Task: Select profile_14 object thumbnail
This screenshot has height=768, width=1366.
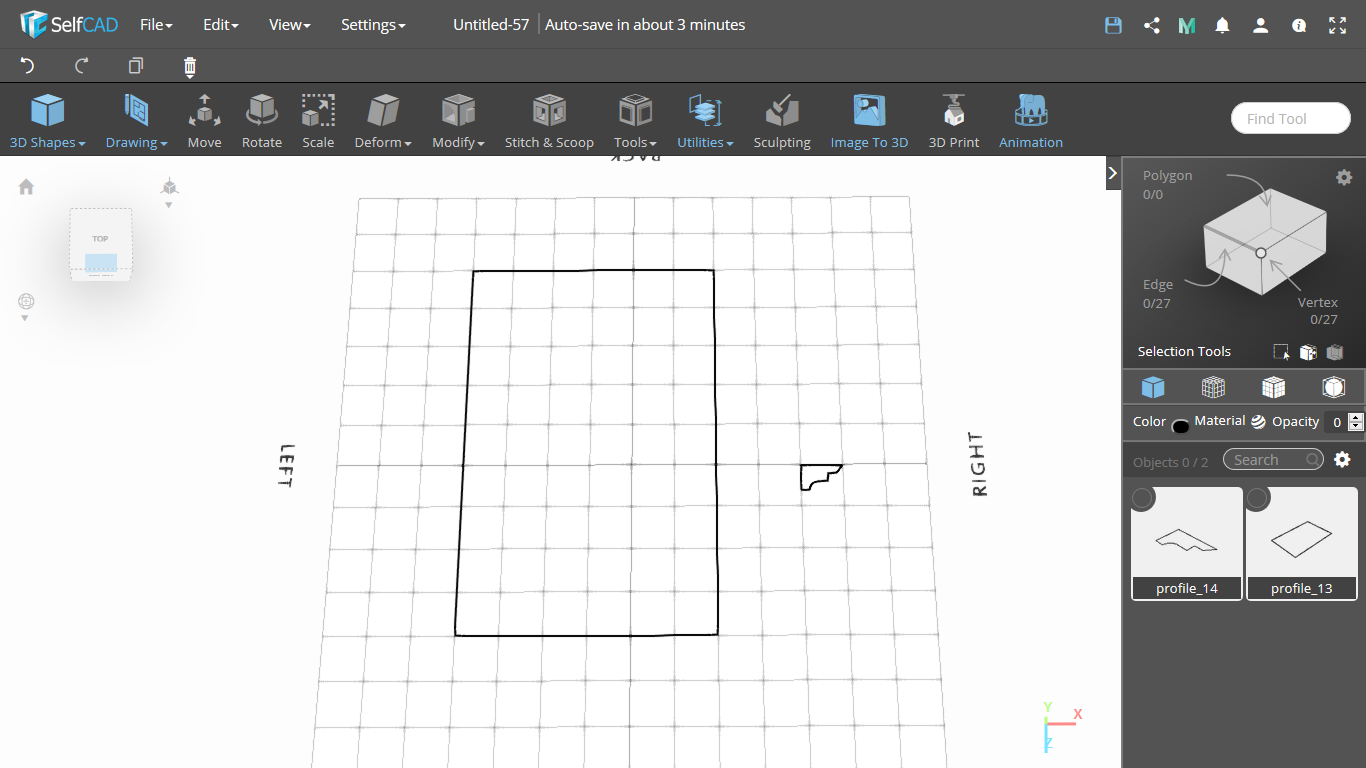Action: click(x=1187, y=543)
